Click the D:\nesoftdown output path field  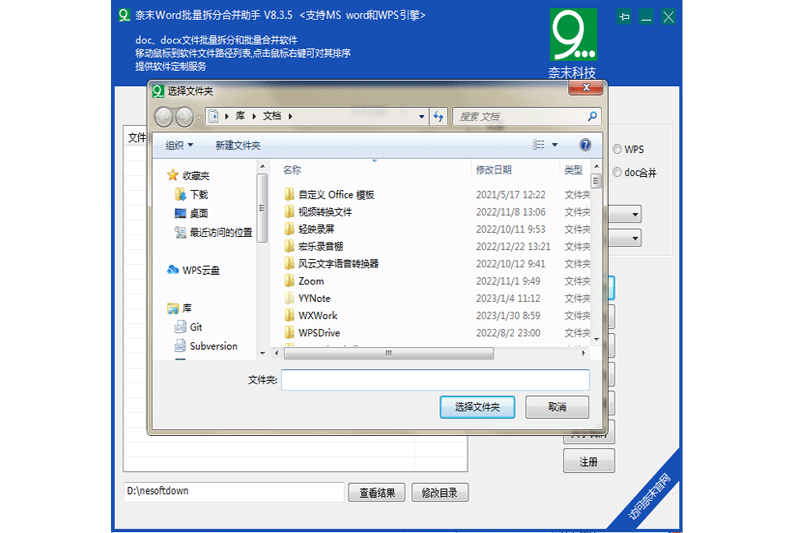tap(234, 492)
